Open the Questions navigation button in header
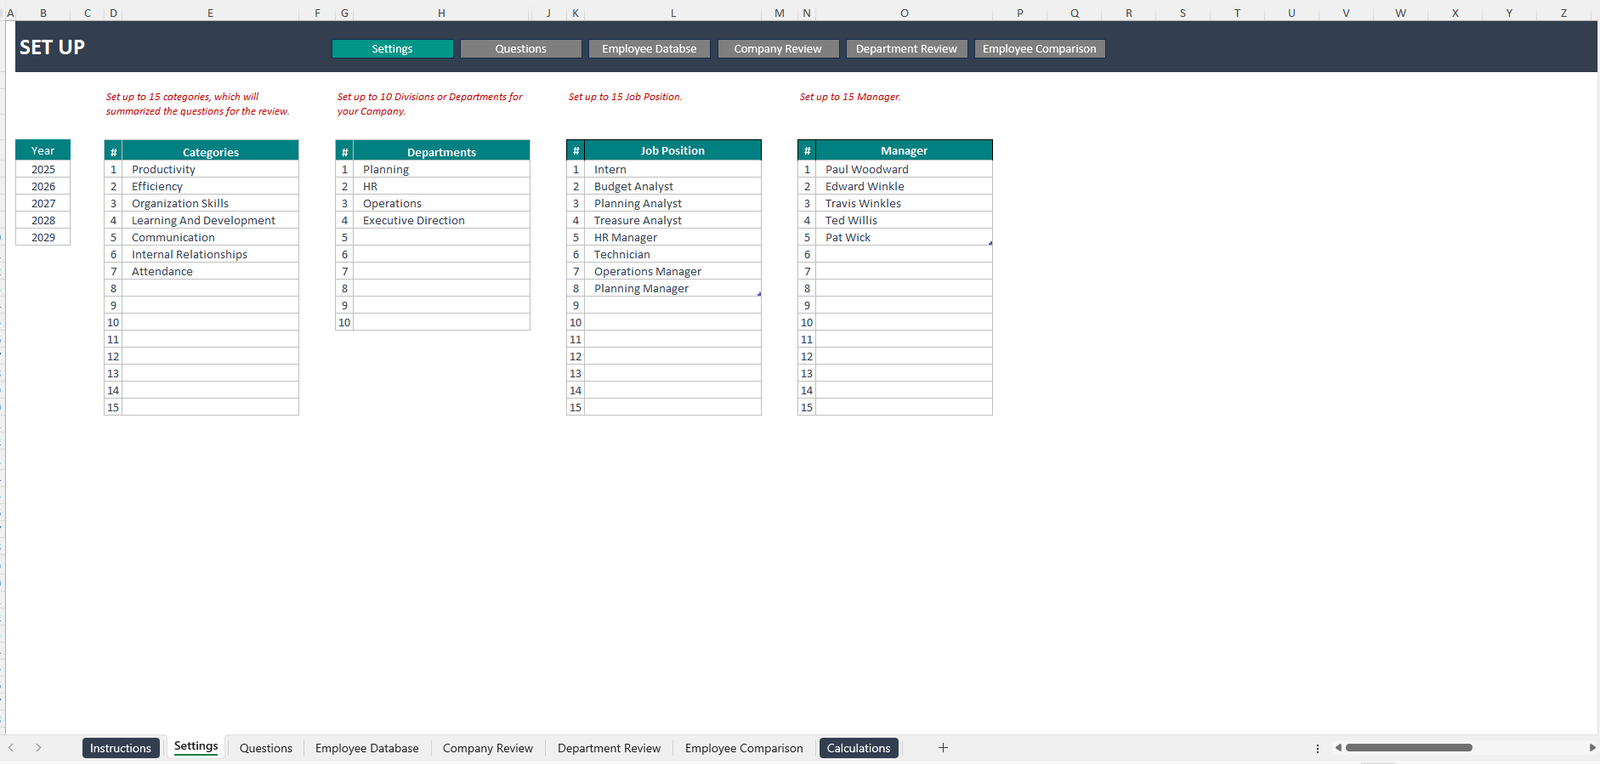Screen dimensions: 1600x764 click(520, 49)
